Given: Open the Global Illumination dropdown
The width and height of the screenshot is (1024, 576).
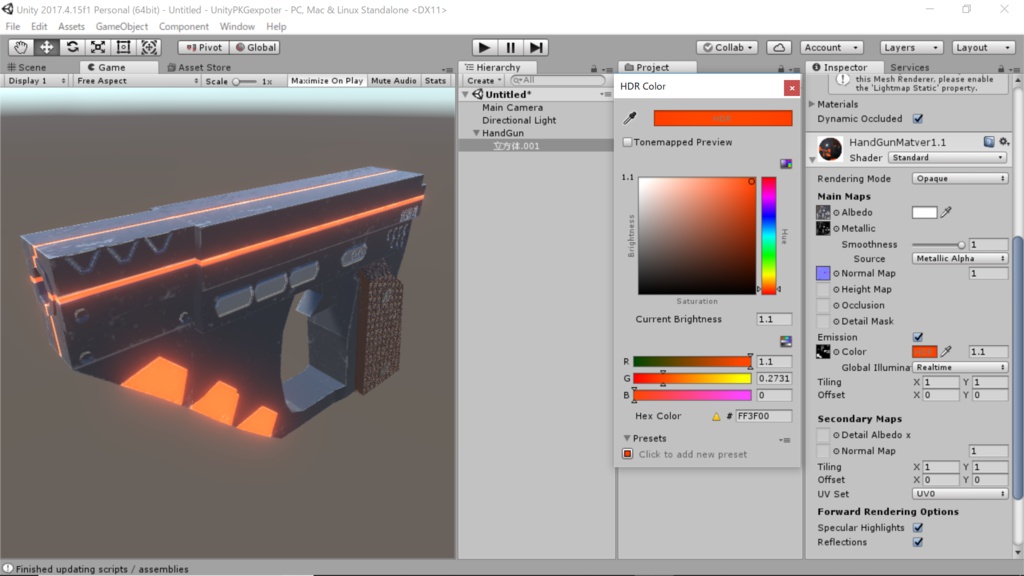Looking at the screenshot, I should pos(959,367).
